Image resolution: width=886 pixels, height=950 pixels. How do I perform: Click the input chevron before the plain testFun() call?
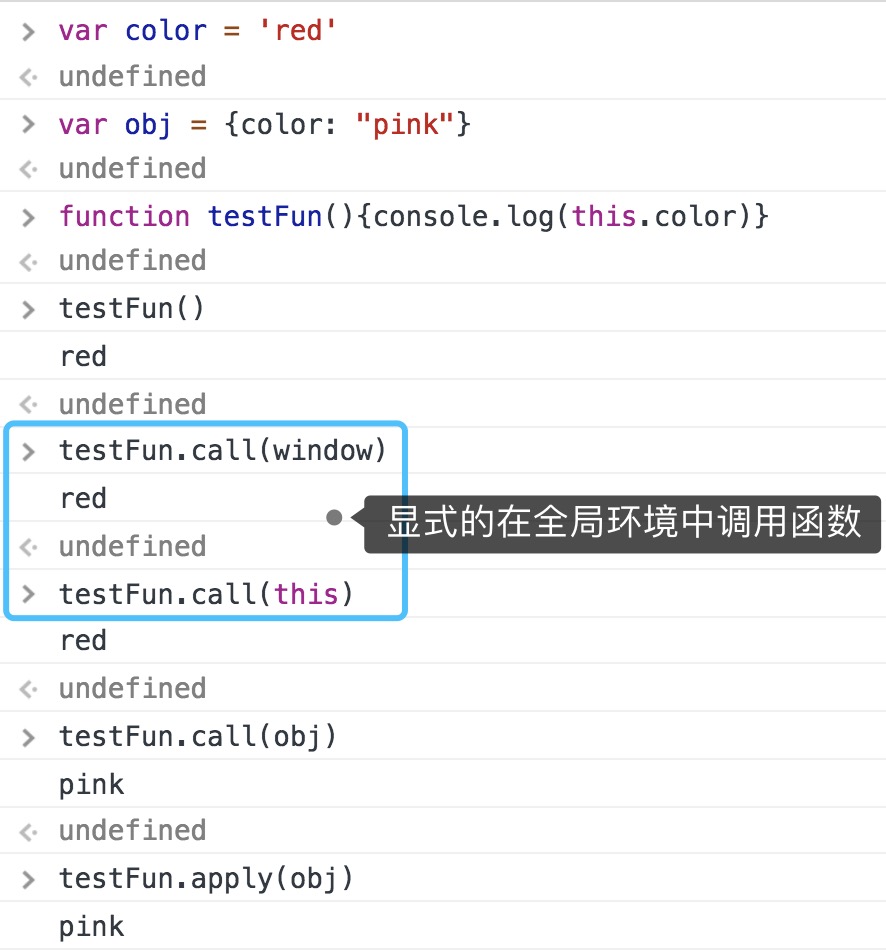pos(29,309)
